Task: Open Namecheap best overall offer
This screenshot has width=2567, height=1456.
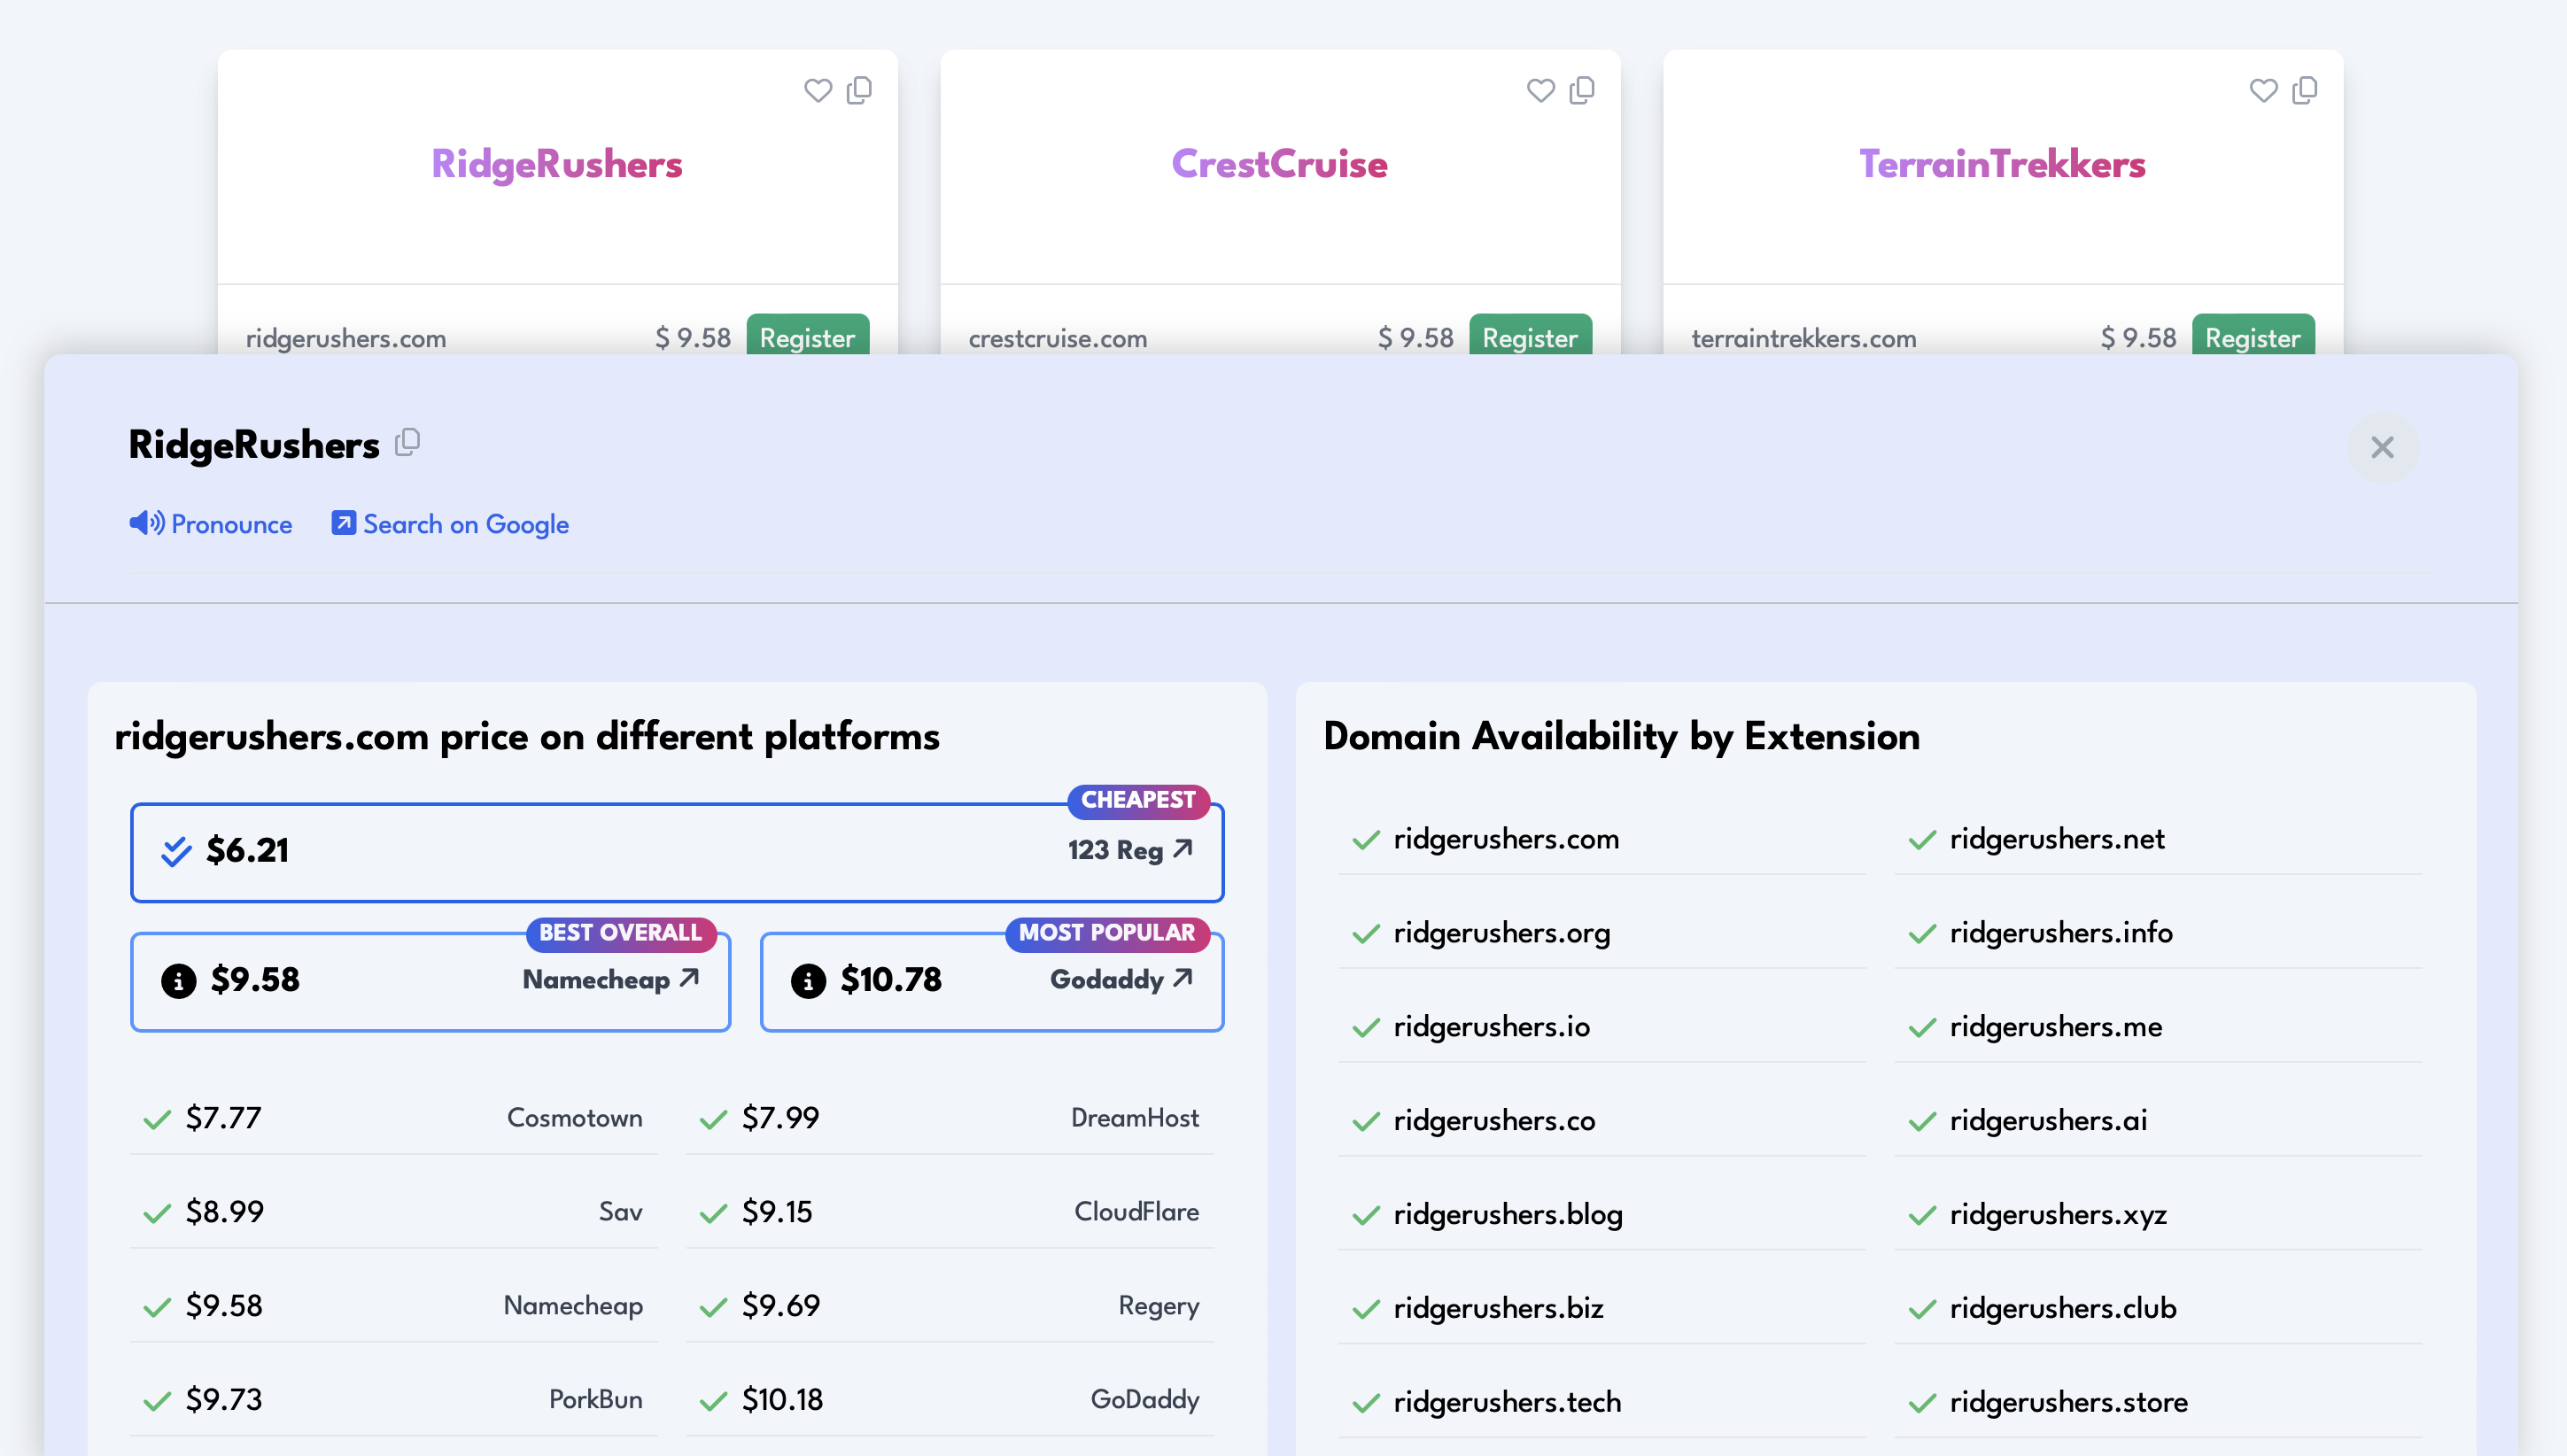Action: [610, 979]
